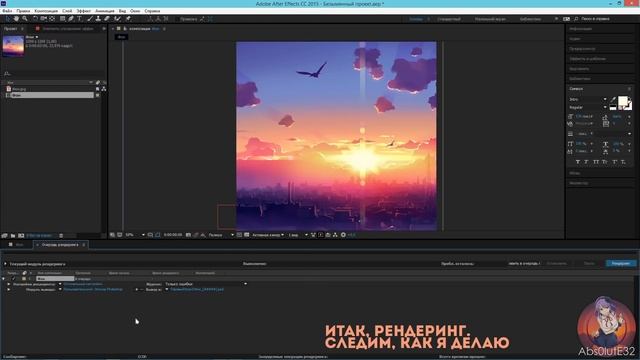The height and width of the screenshot is (360, 640).
Task: Expand the Current Render module section
Action: 5,264
